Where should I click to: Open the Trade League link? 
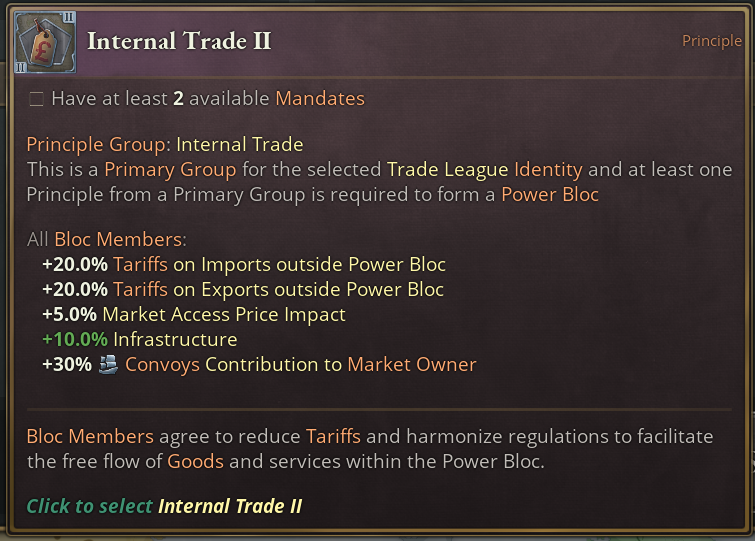[447, 169]
